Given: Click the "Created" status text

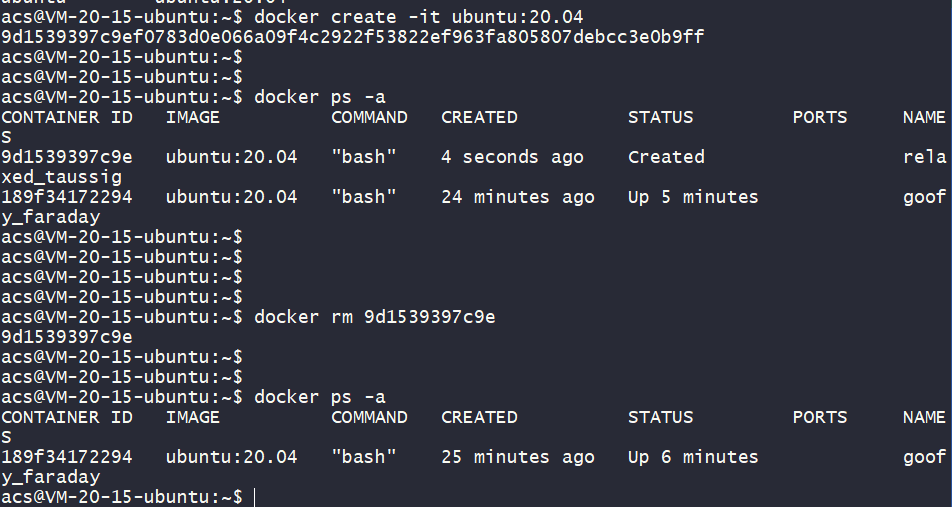Looking at the screenshot, I should [x=666, y=157].
